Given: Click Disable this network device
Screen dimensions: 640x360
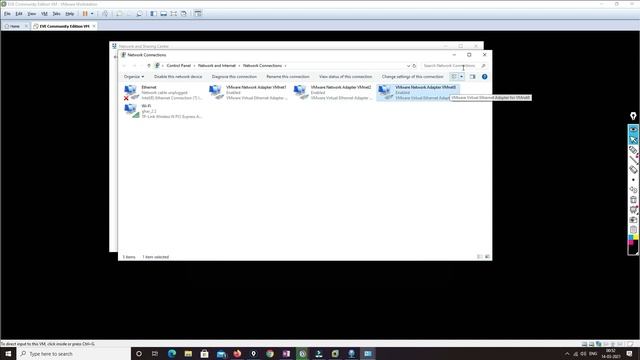Looking at the screenshot, I should click(x=178, y=77).
